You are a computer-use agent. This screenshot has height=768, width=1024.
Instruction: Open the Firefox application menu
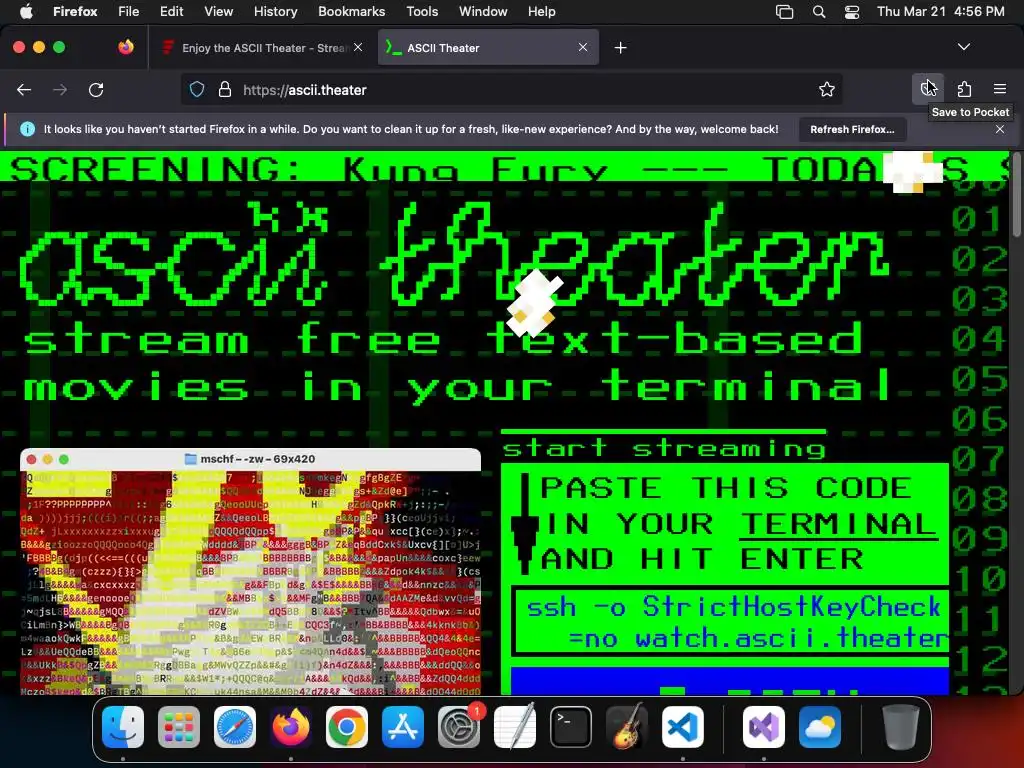click(75, 12)
